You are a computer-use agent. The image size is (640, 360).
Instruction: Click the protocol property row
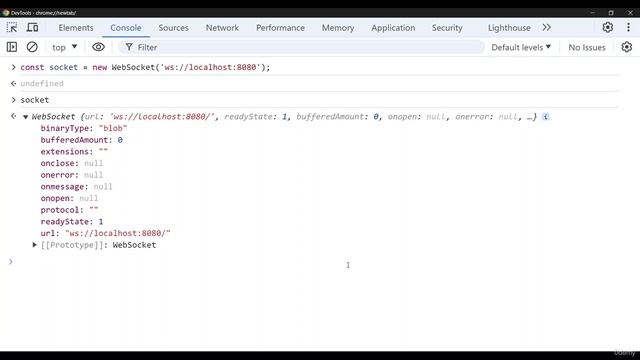click(69, 210)
